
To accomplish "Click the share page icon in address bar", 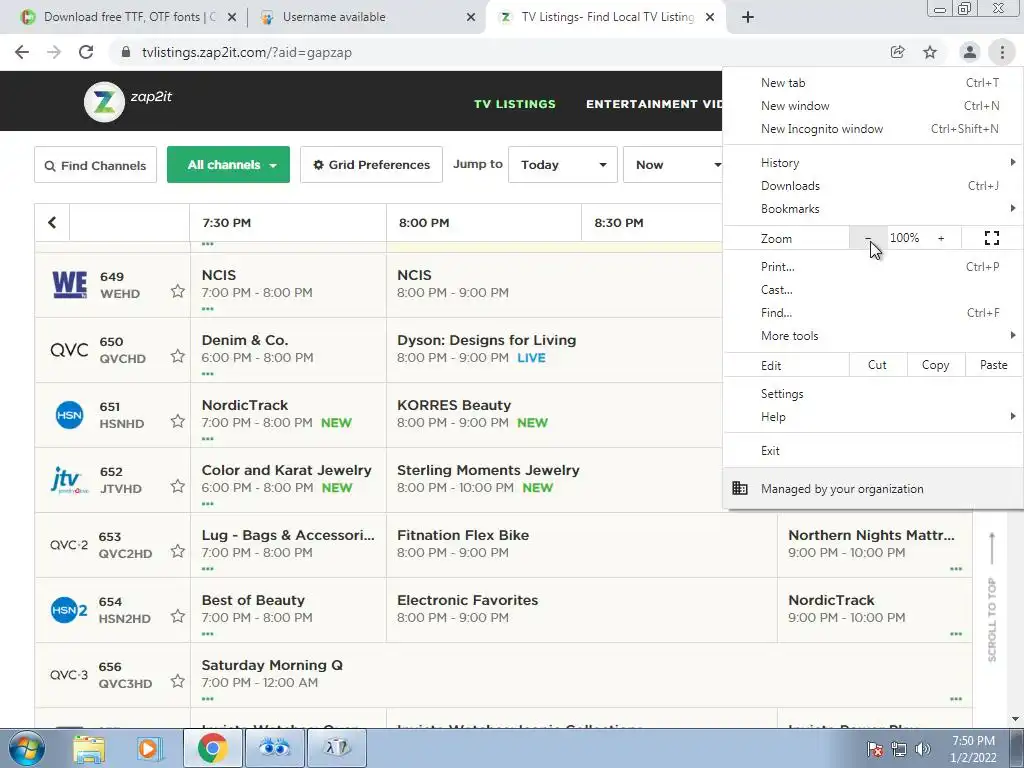I will coord(897,52).
